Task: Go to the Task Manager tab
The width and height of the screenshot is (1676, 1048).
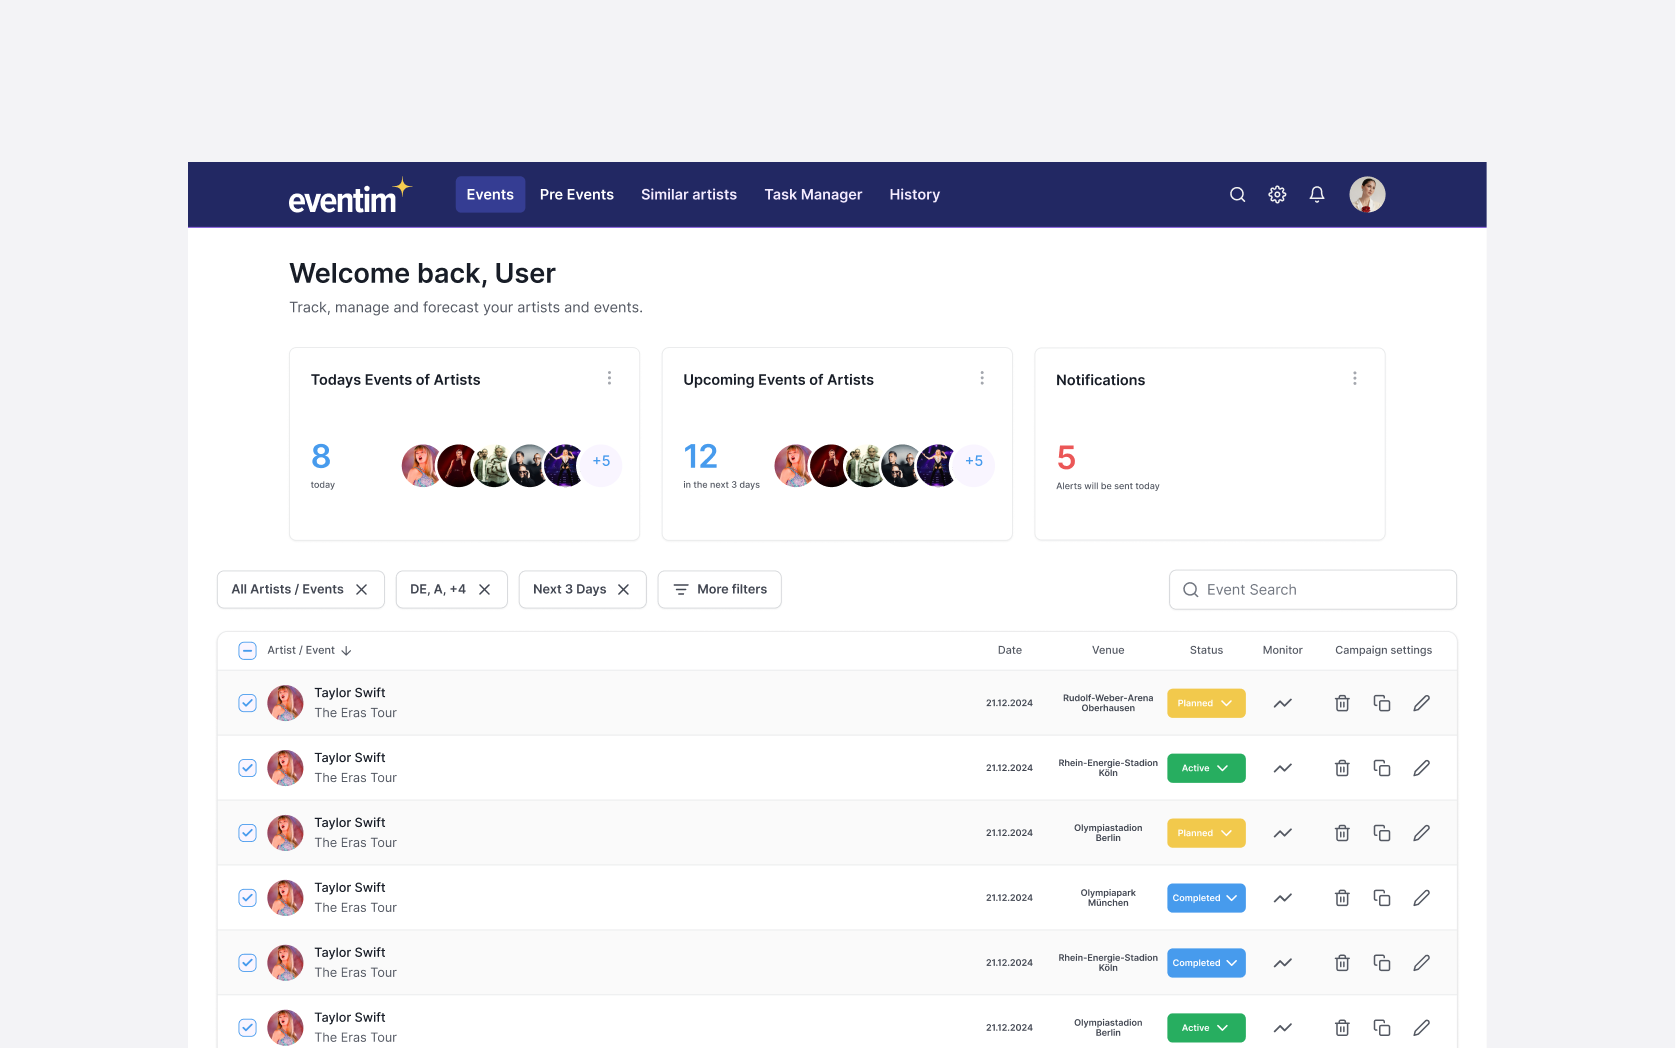Action: tap(813, 195)
